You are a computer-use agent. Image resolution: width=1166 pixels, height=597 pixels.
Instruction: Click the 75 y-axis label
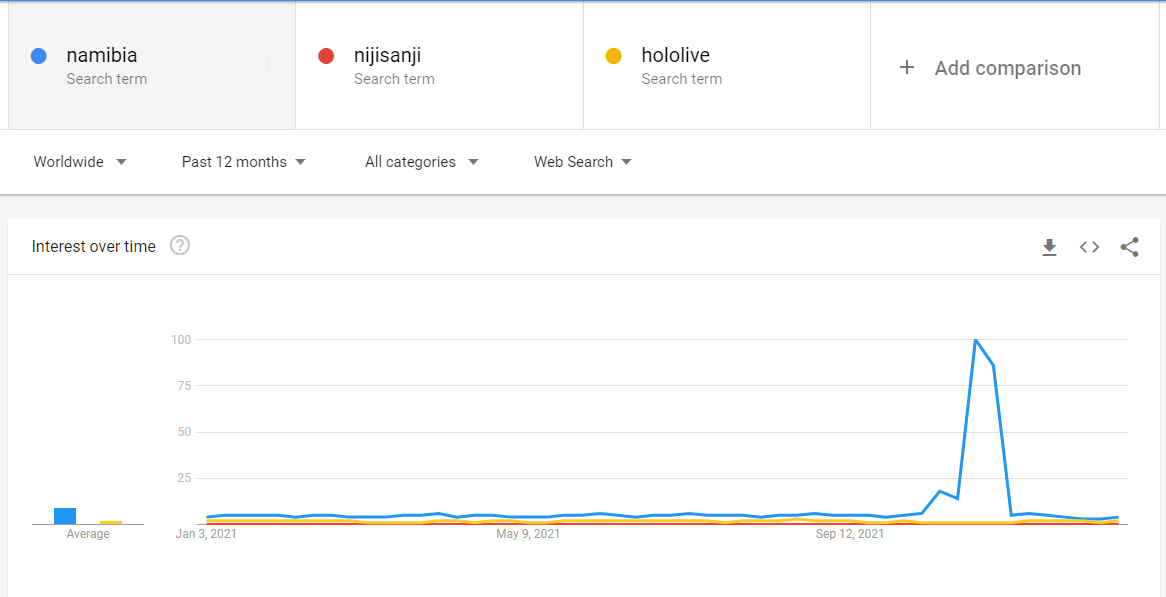(x=184, y=386)
